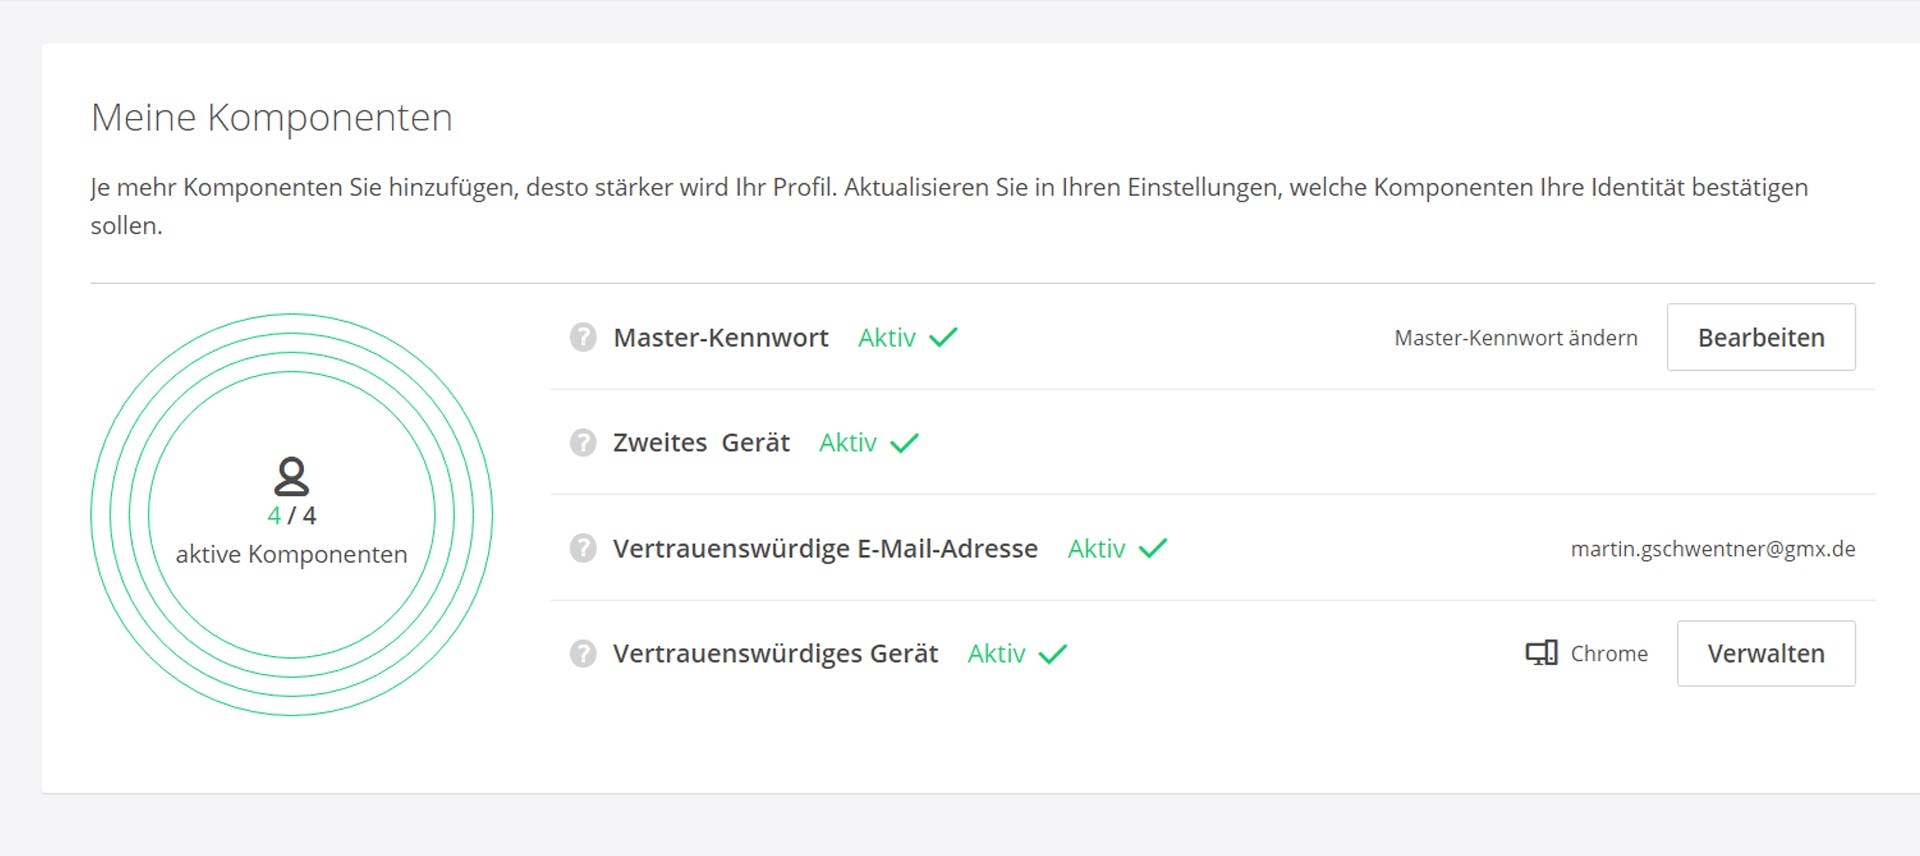
Task: Click the help icon beside Vertrauenswürdiges Gerät
Action: [582, 653]
